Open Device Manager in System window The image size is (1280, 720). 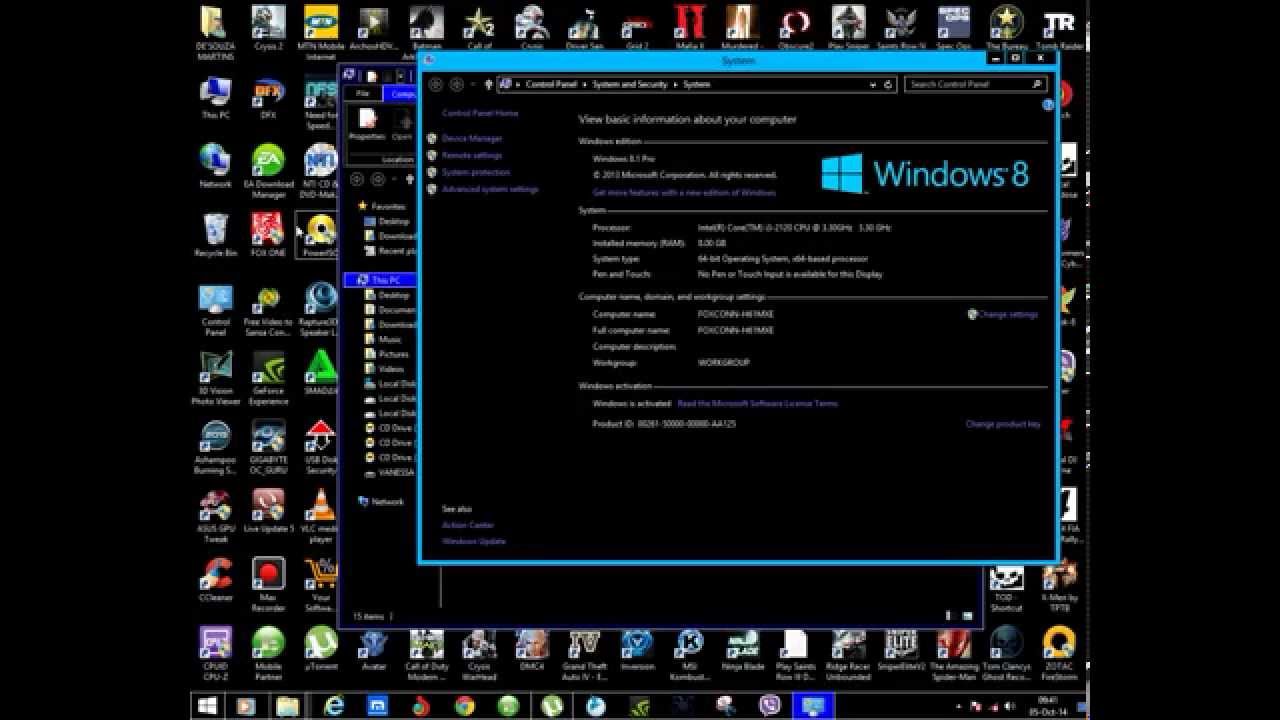click(x=472, y=138)
